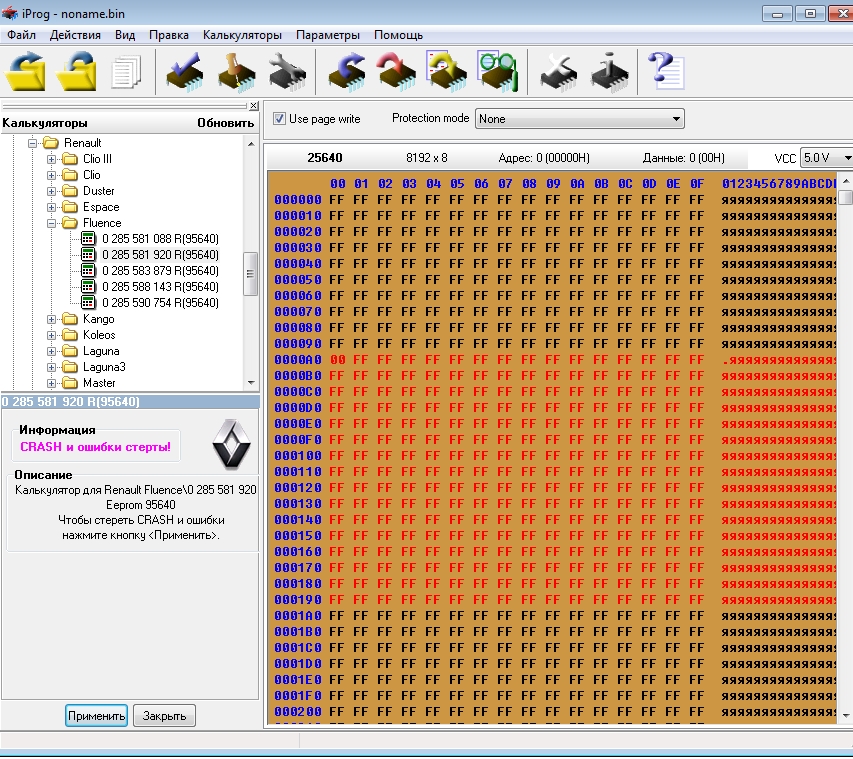Click the hex editor scrollbar up arrow
This screenshot has width=853, height=759.
[846, 181]
